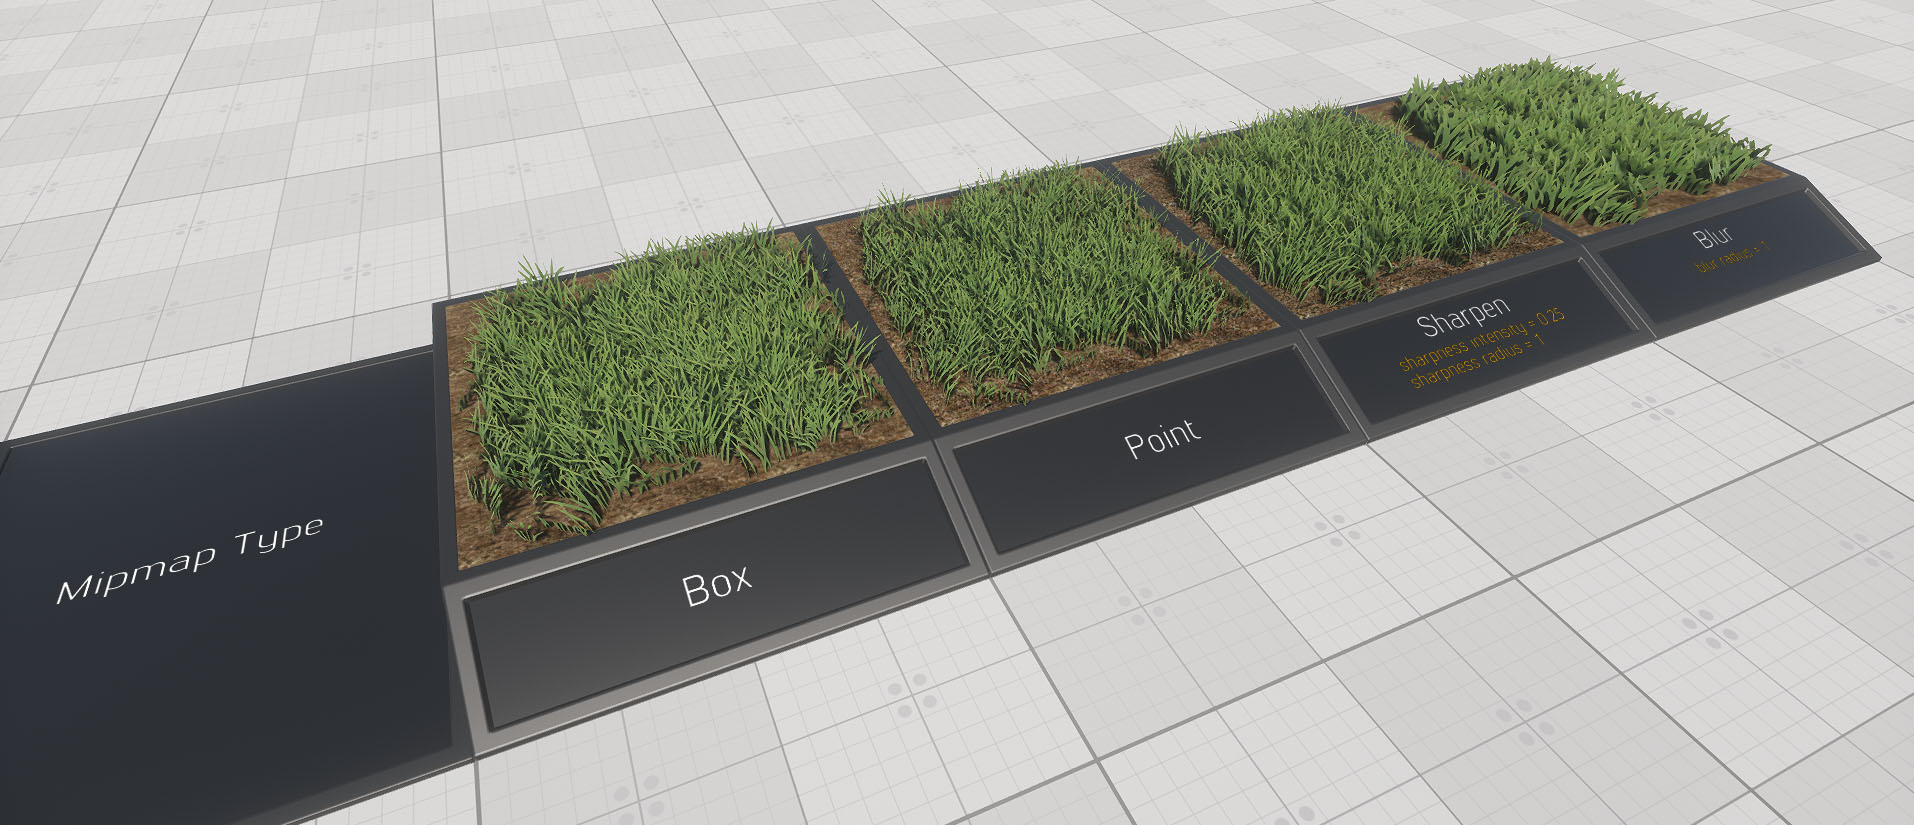Click the sharpness radius parameter line
The height and width of the screenshot is (825, 1914).
point(1477,361)
